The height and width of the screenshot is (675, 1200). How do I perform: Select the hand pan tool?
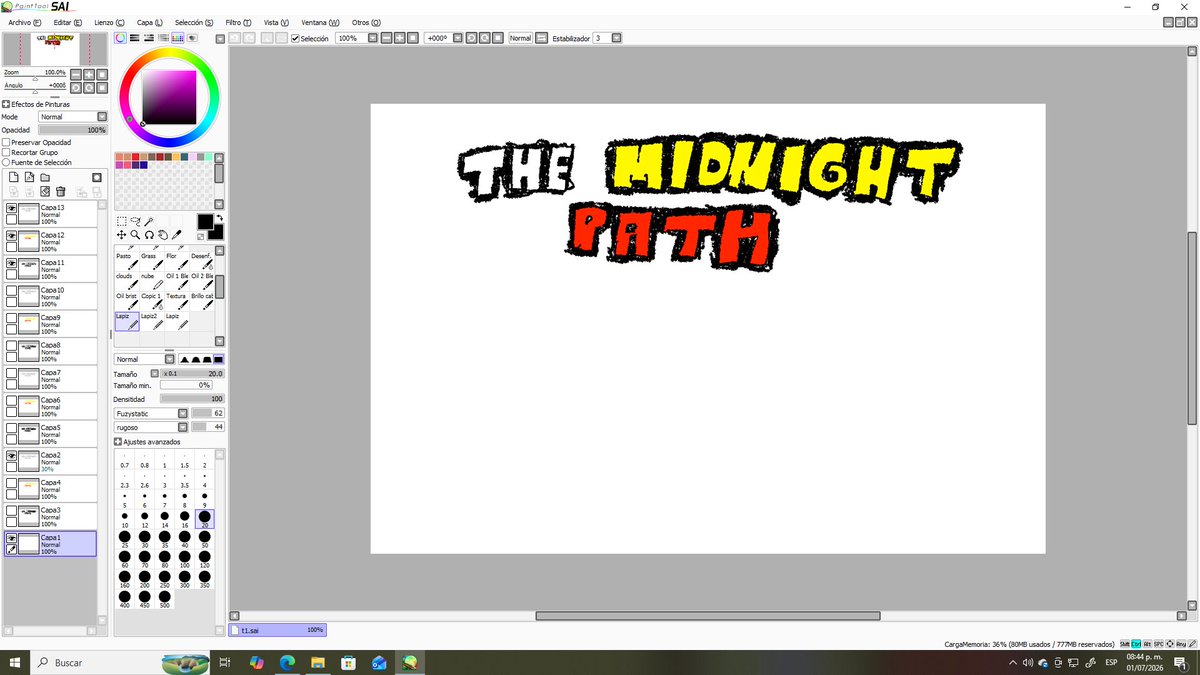click(163, 235)
